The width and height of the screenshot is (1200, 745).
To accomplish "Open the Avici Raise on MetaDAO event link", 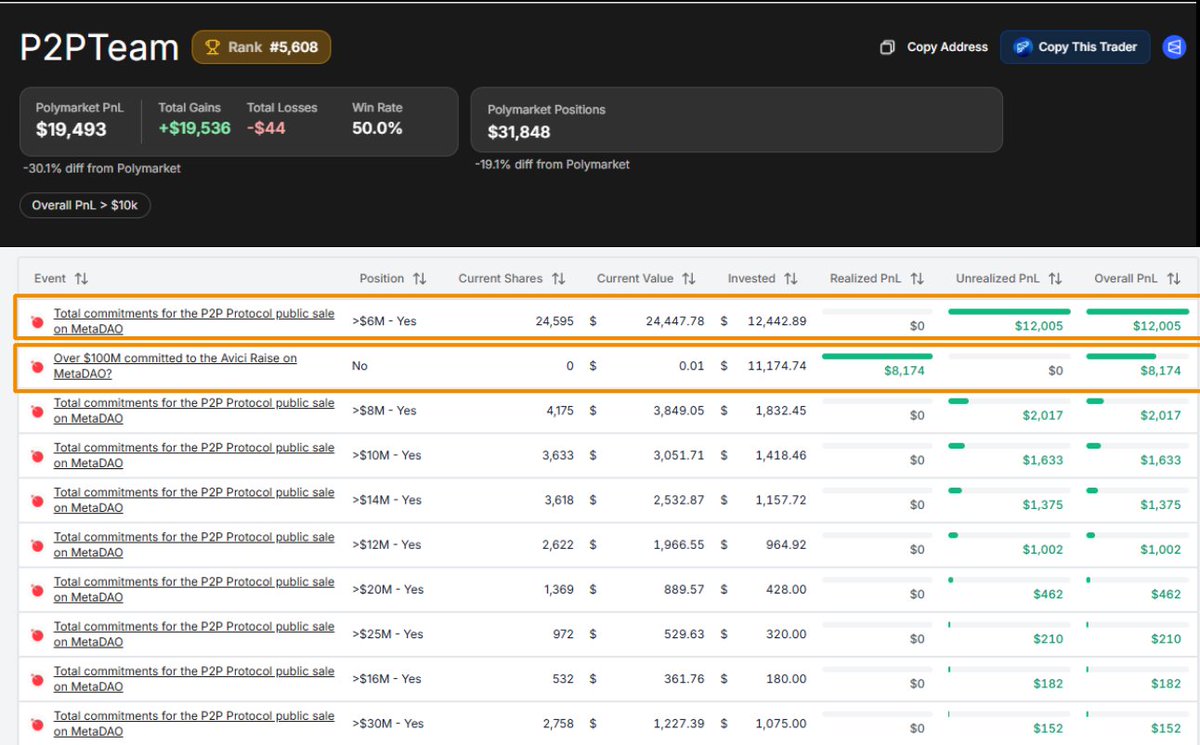I will tap(175, 366).
